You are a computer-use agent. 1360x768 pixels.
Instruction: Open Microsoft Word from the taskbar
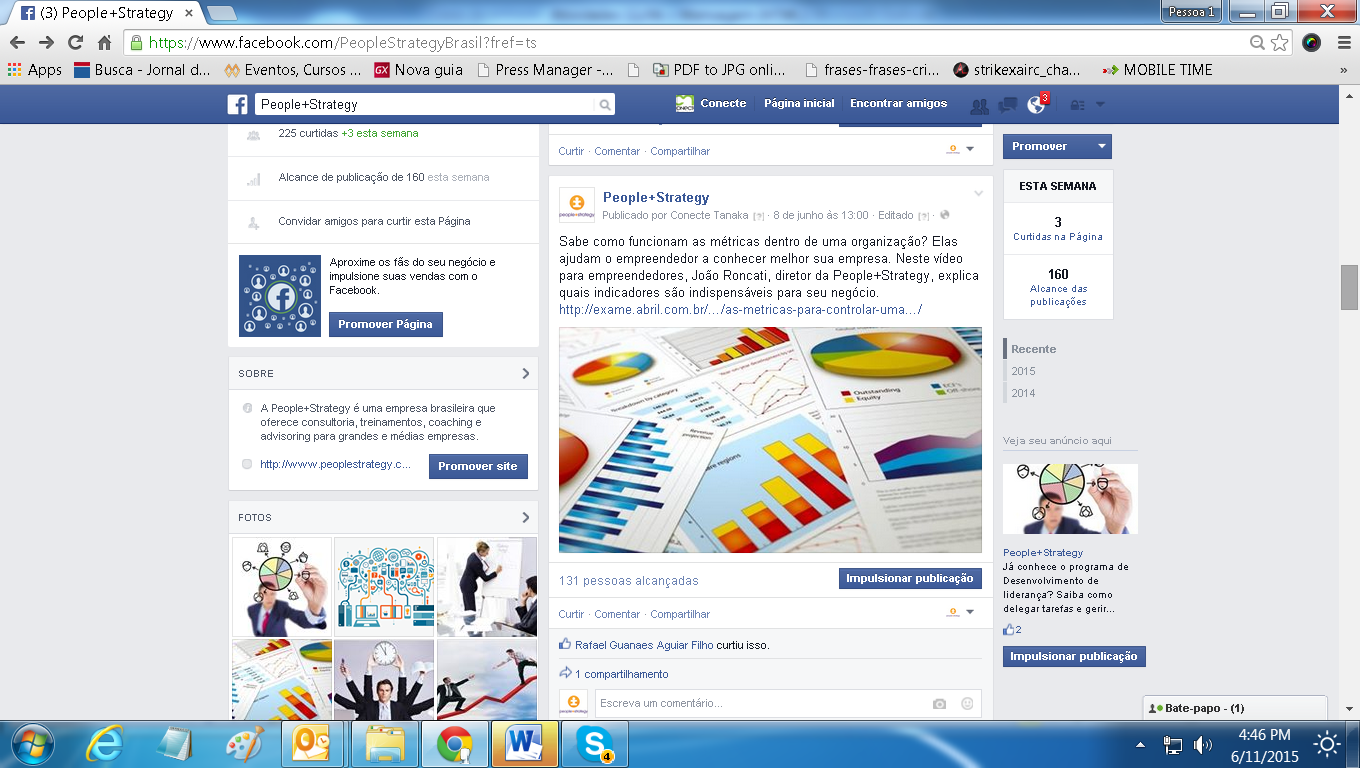[524, 744]
